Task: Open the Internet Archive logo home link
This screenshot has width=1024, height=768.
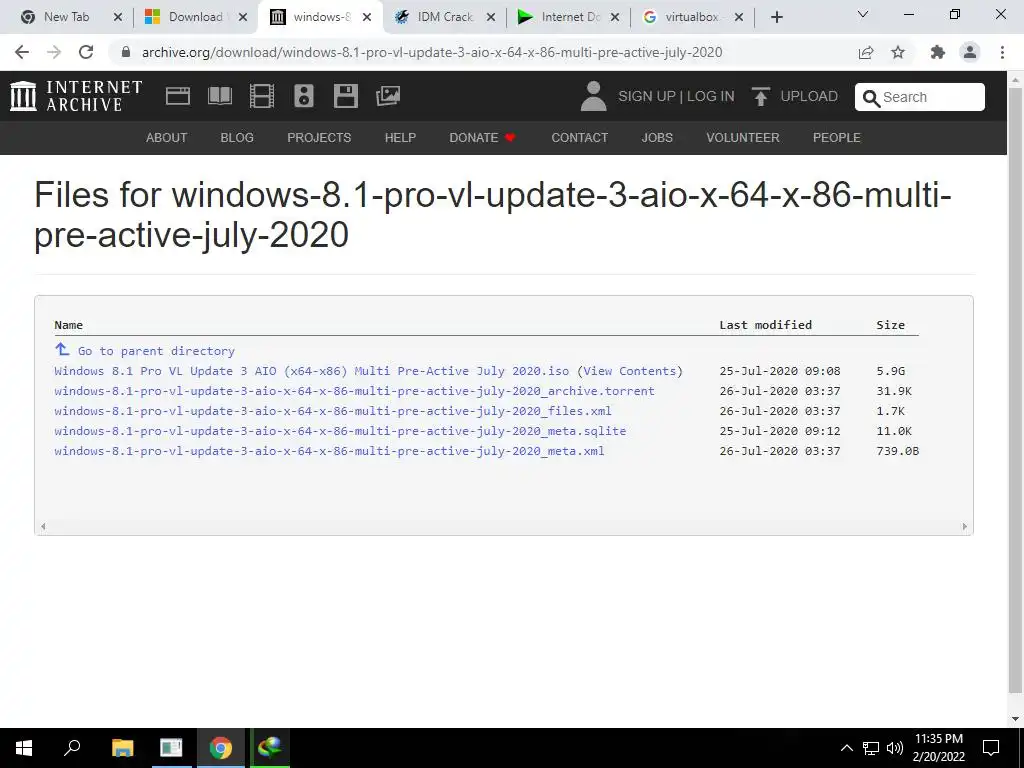Action: coord(76,96)
